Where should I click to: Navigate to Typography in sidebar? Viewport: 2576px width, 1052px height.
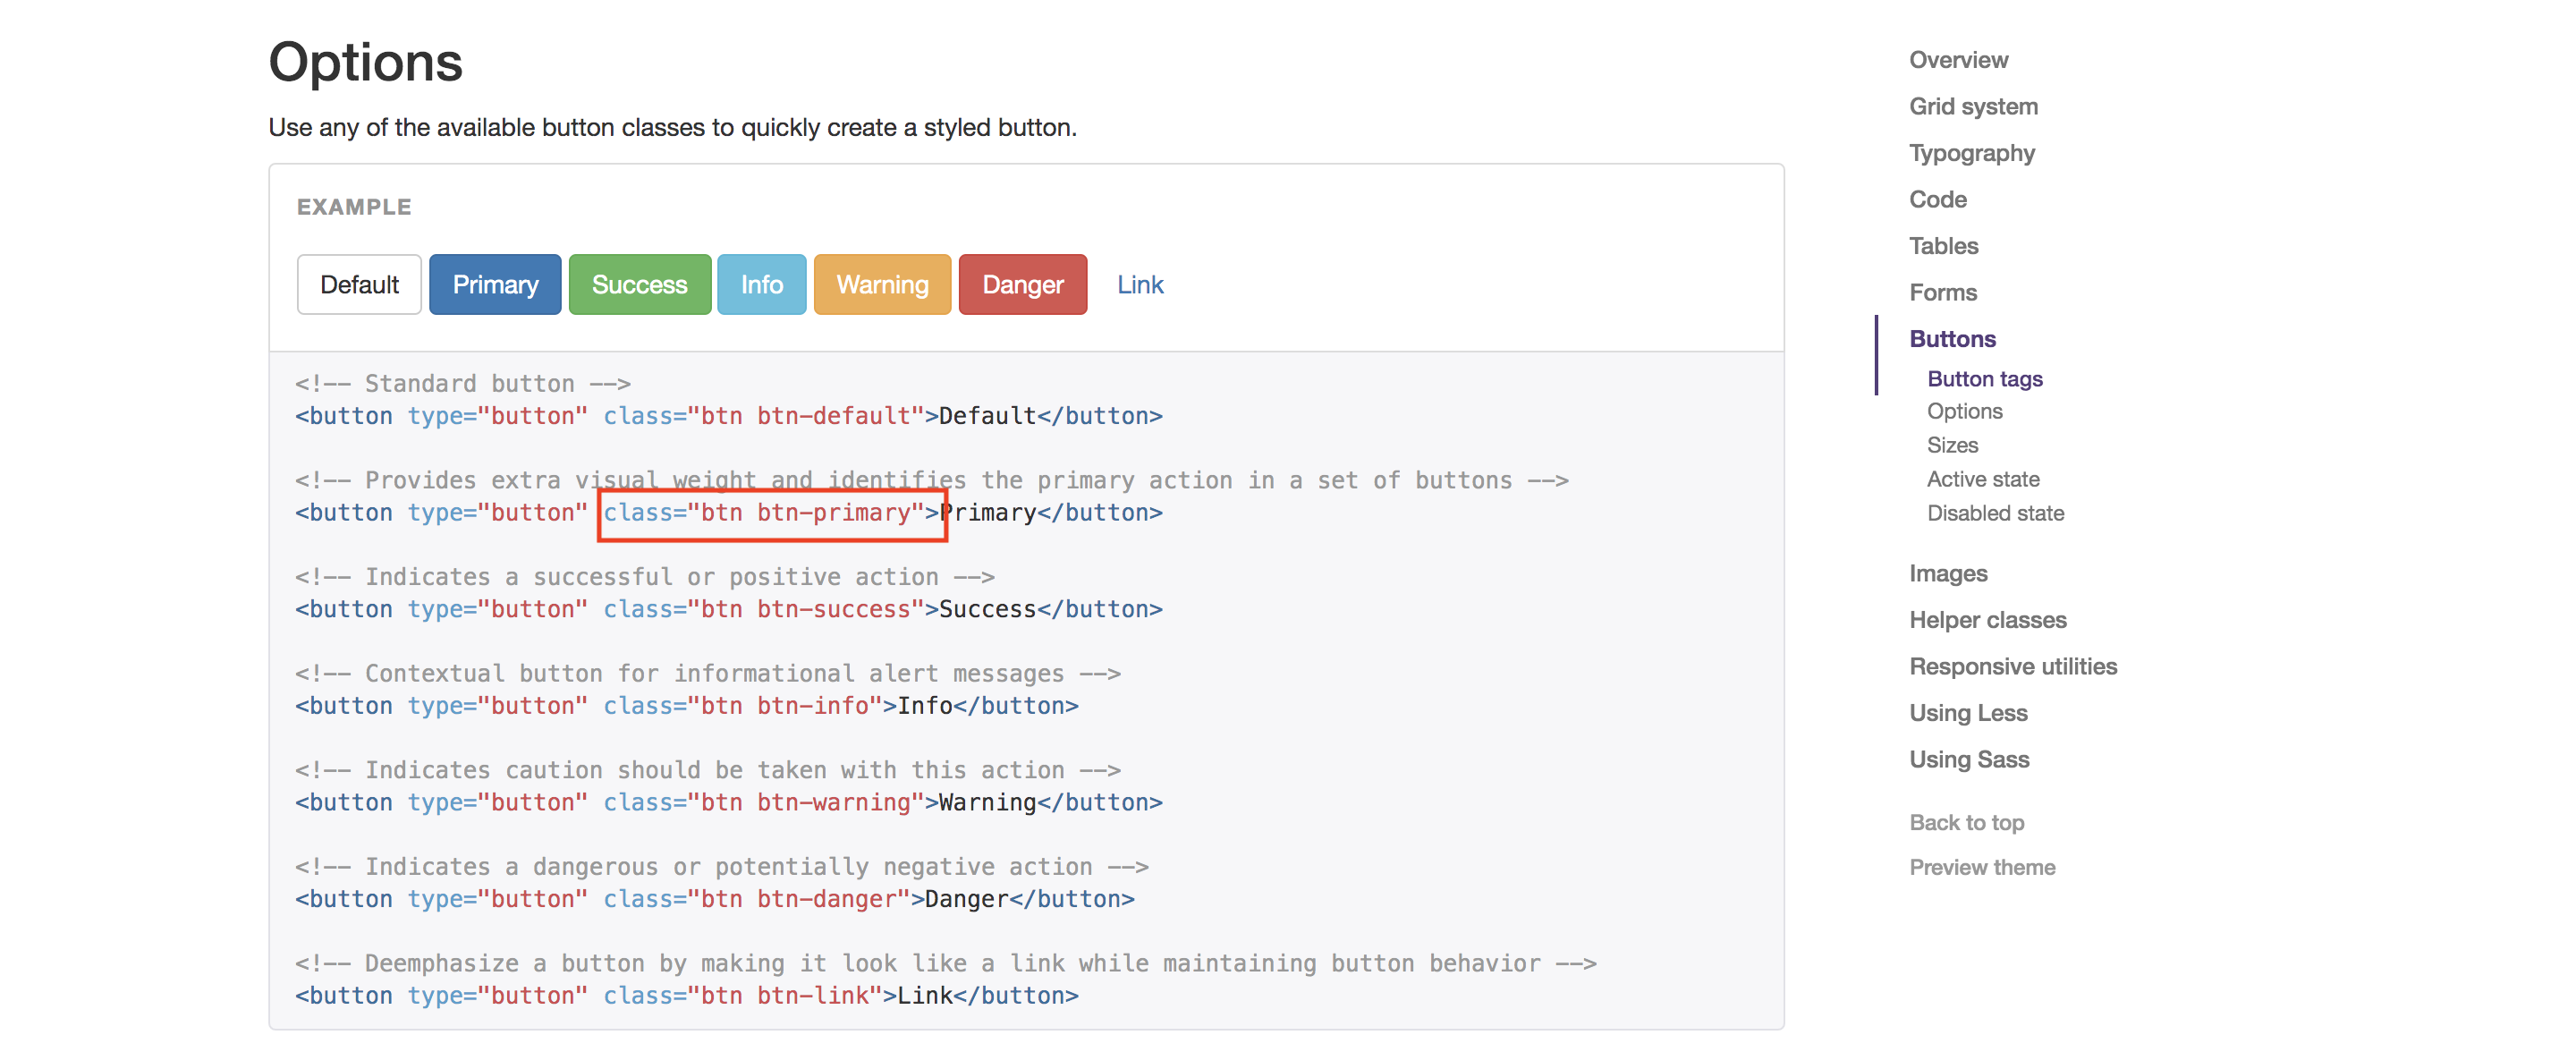[x=1971, y=153]
